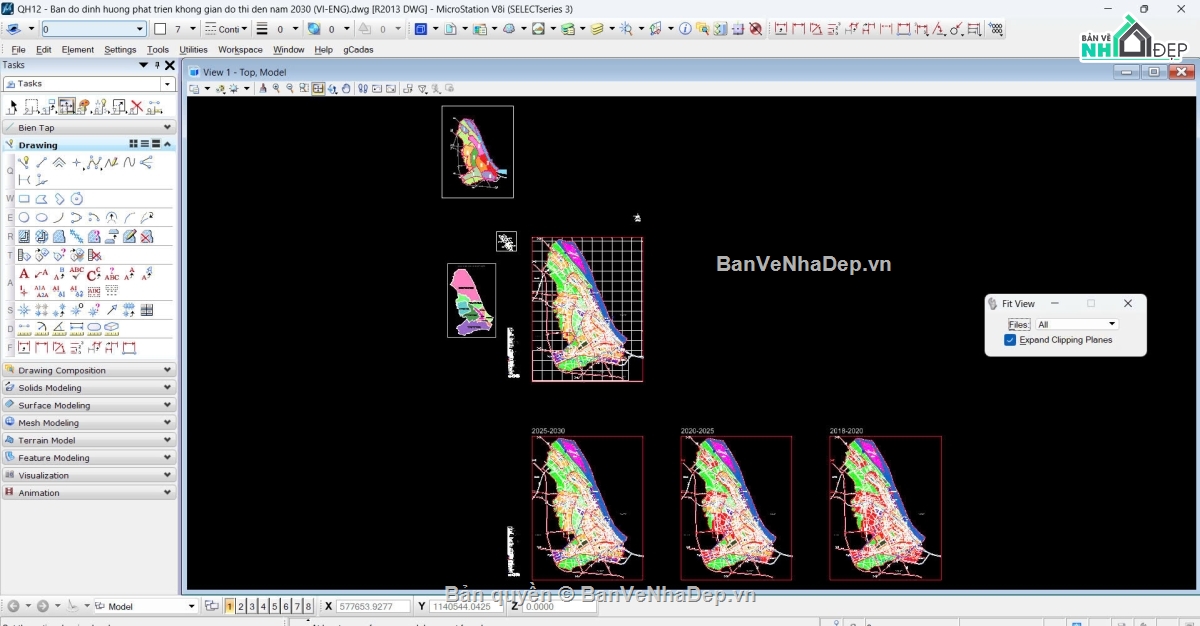Click the X coordinate input field
This screenshot has height=626, width=1200.
click(373, 606)
